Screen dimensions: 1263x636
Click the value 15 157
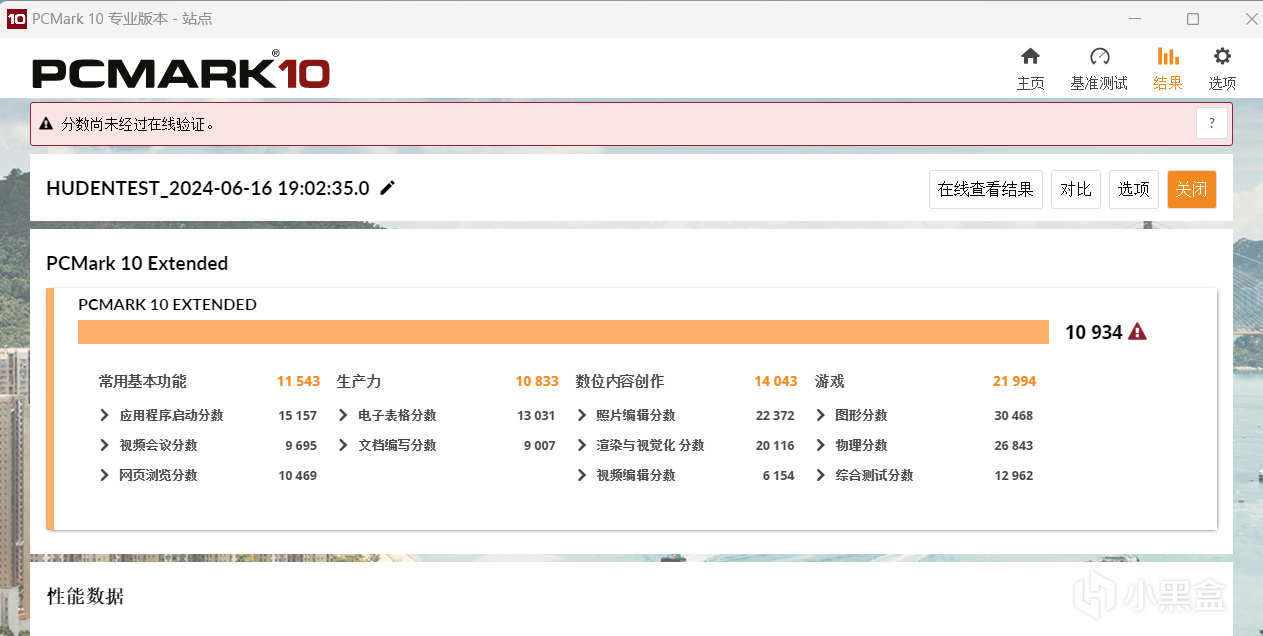click(298, 415)
